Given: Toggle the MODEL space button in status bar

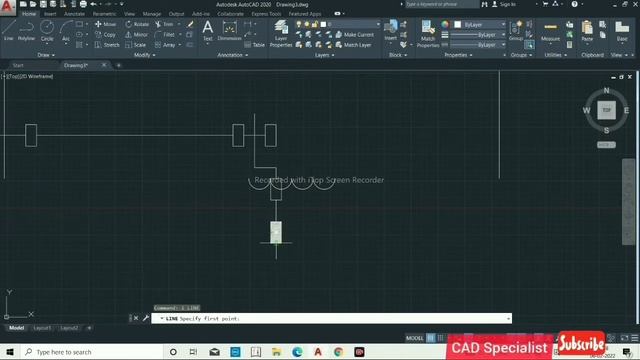Looking at the screenshot, I should click(x=414, y=338).
